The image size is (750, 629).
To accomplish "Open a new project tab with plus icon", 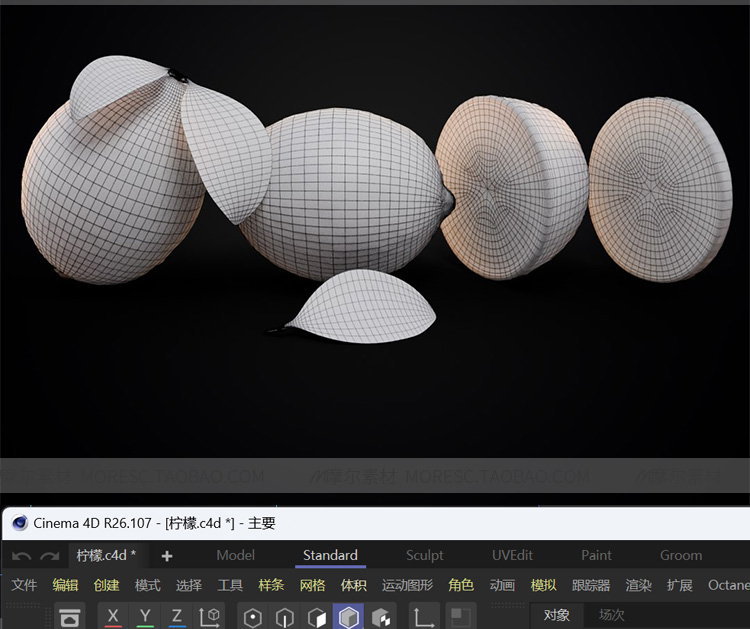I will 167,556.
